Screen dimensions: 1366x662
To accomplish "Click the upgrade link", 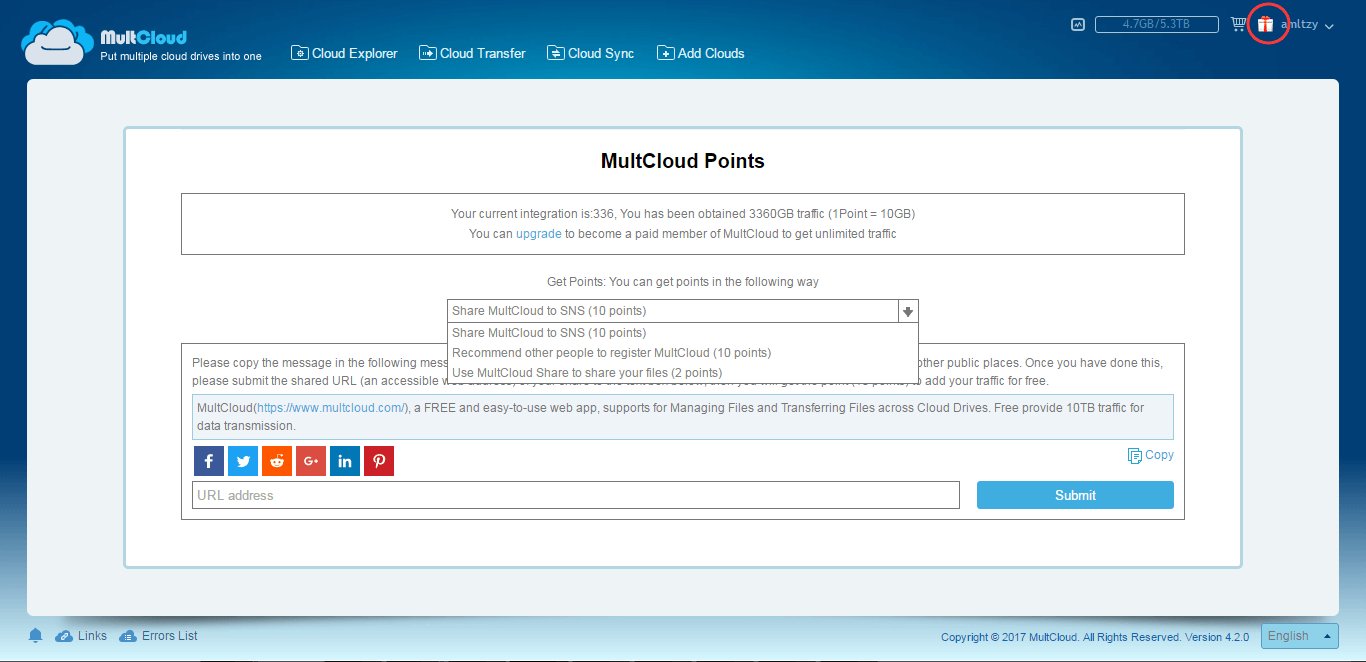I will pos(538,233).
